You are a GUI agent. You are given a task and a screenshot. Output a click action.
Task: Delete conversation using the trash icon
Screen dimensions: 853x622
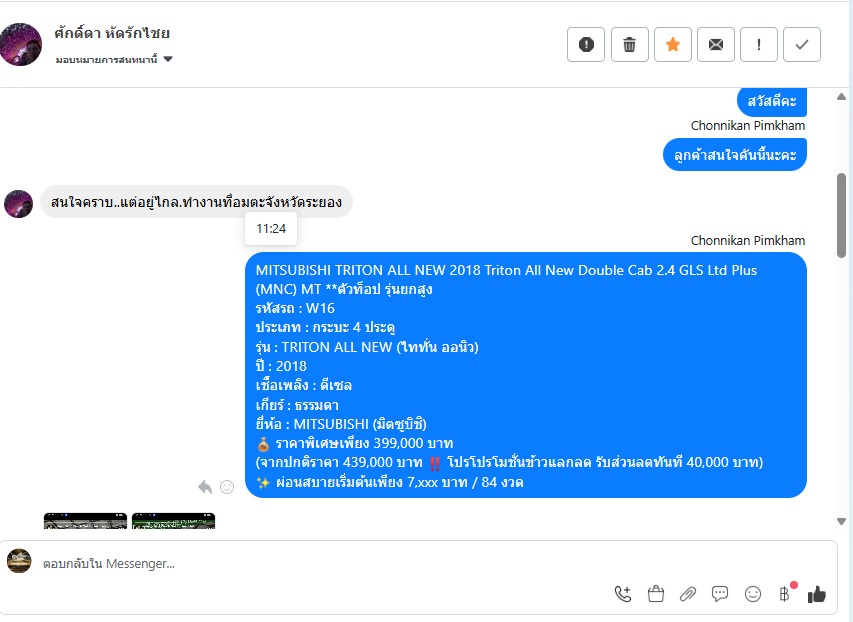(629, 44)
